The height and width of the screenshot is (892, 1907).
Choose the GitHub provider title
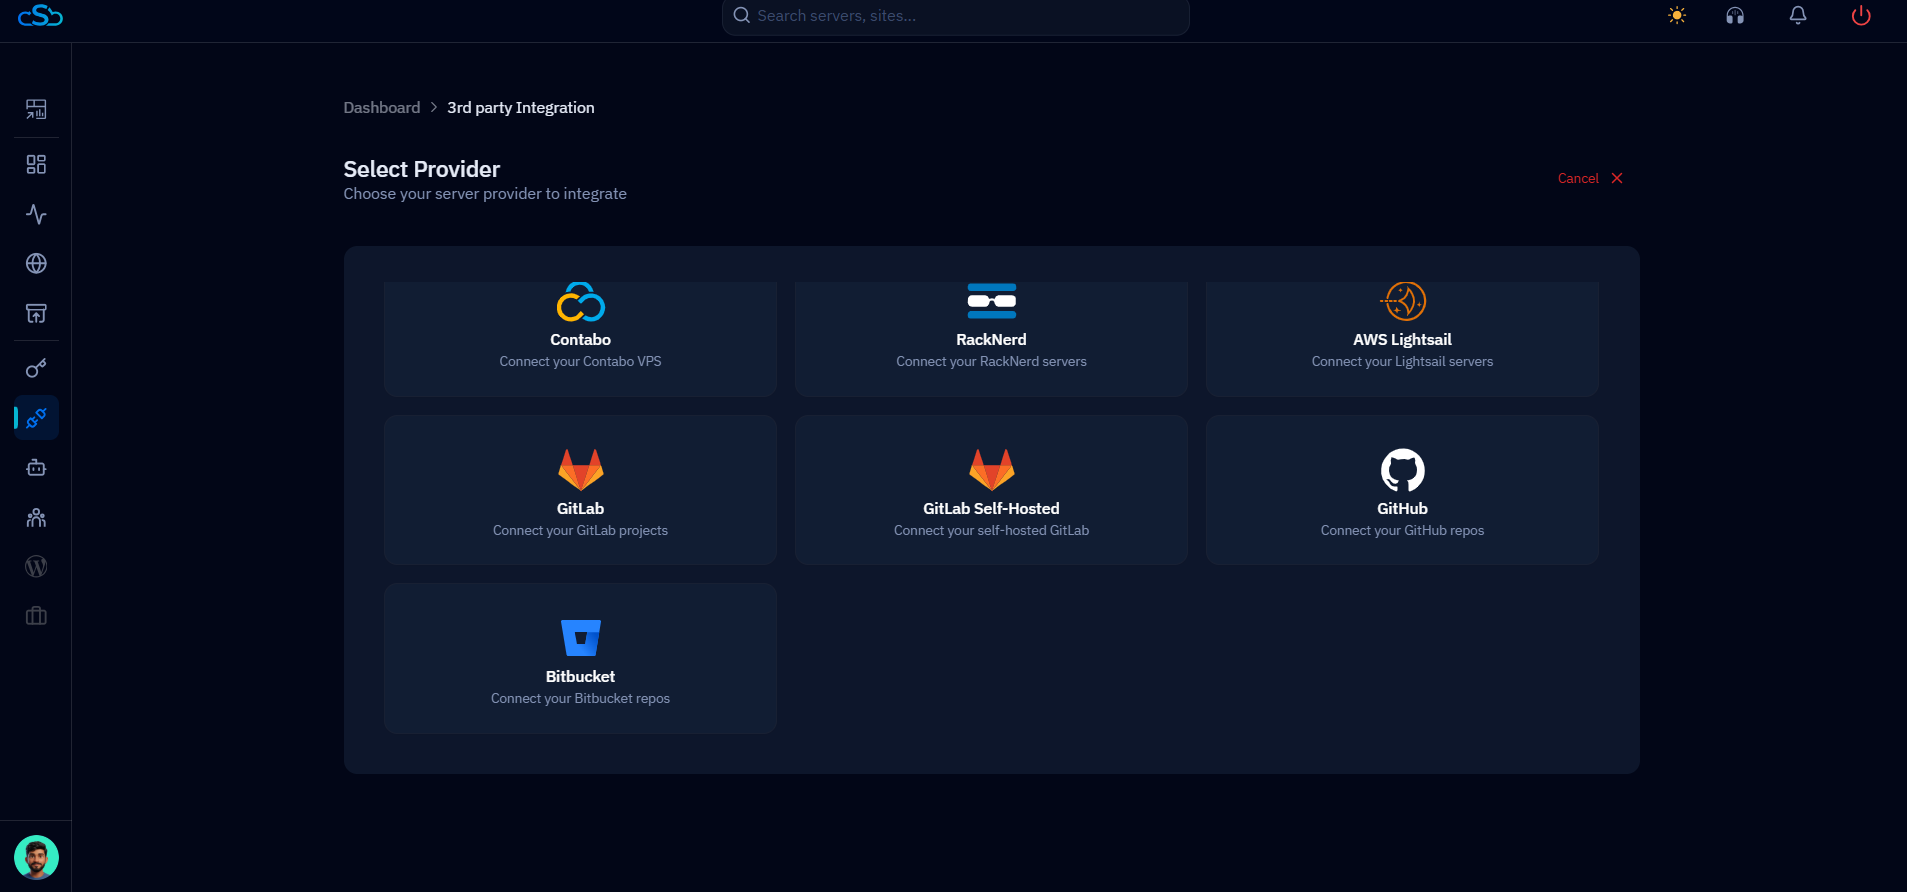[x=1402, y=509]
